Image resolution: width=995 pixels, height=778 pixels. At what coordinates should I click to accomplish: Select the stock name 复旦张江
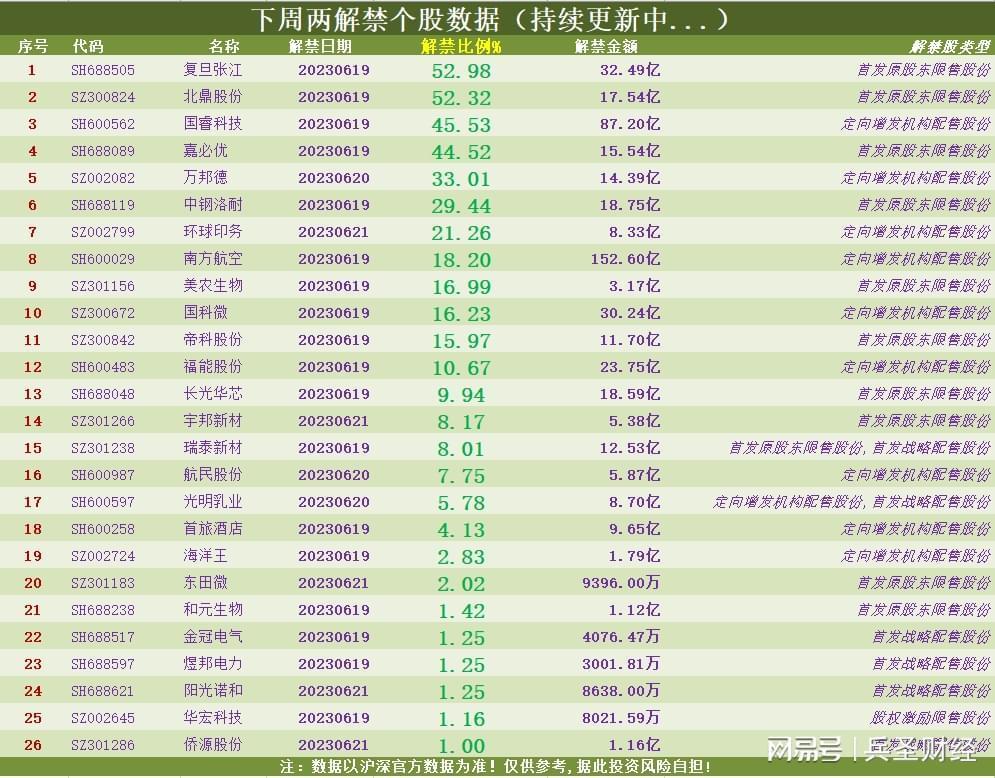[213, 70]
